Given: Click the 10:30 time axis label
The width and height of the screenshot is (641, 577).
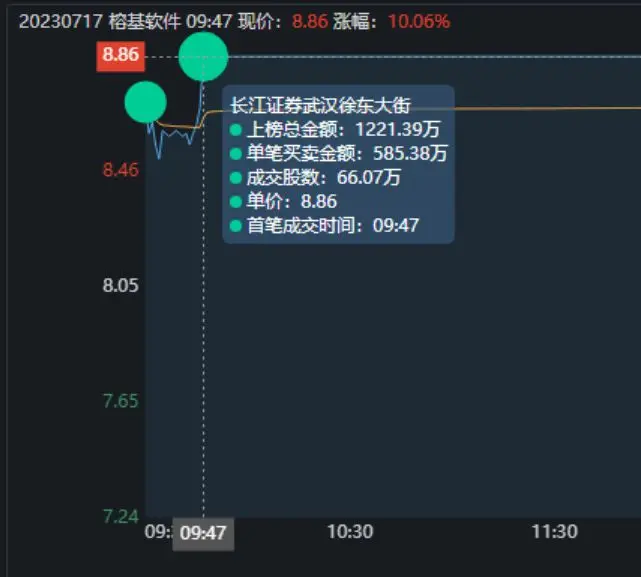Looking at the screenshot, I should (350, 532).
